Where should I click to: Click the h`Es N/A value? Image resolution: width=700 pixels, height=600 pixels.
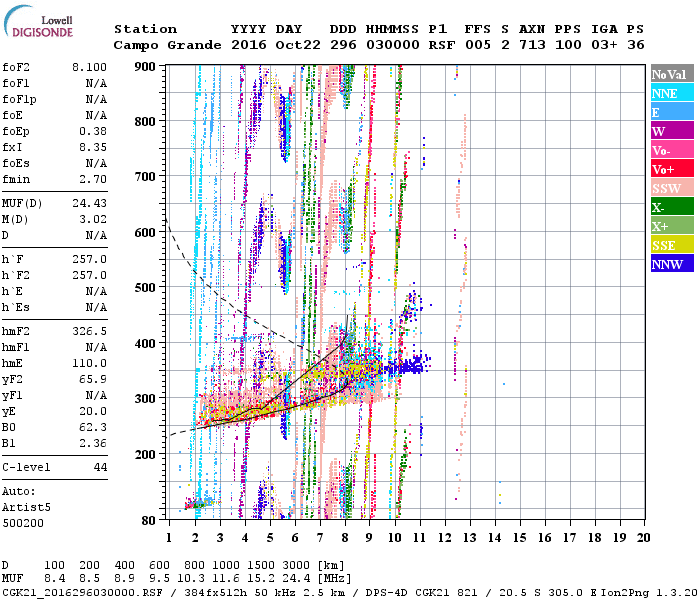(x=96, y=308)
